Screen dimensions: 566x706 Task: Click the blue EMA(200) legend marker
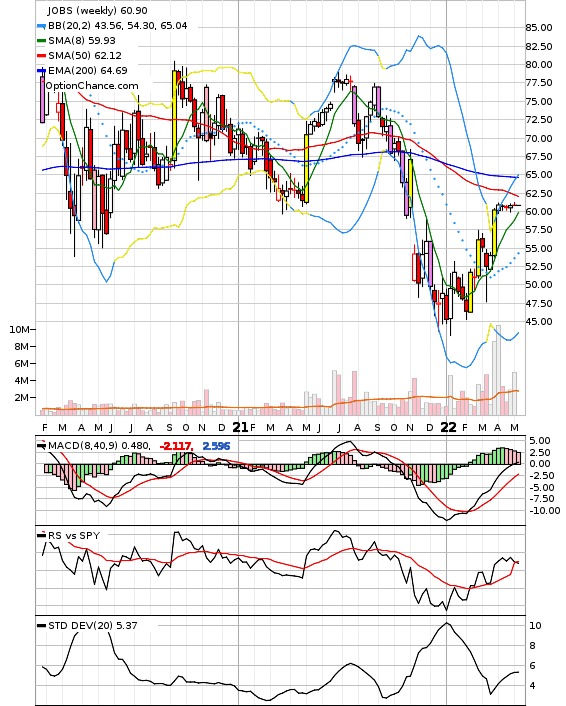pyautogui.click(x=41, y=71)
